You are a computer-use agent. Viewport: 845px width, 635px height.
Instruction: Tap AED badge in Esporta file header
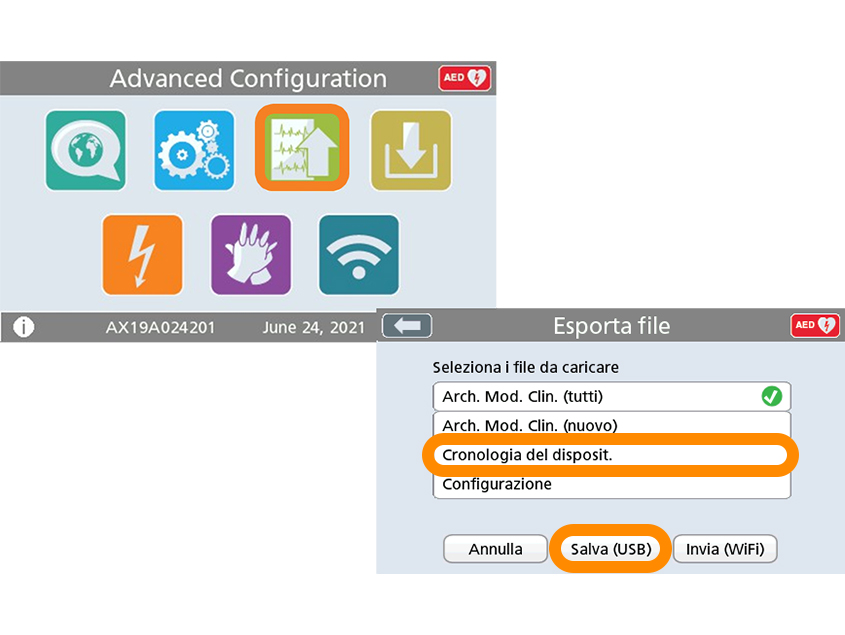(815, 326)
